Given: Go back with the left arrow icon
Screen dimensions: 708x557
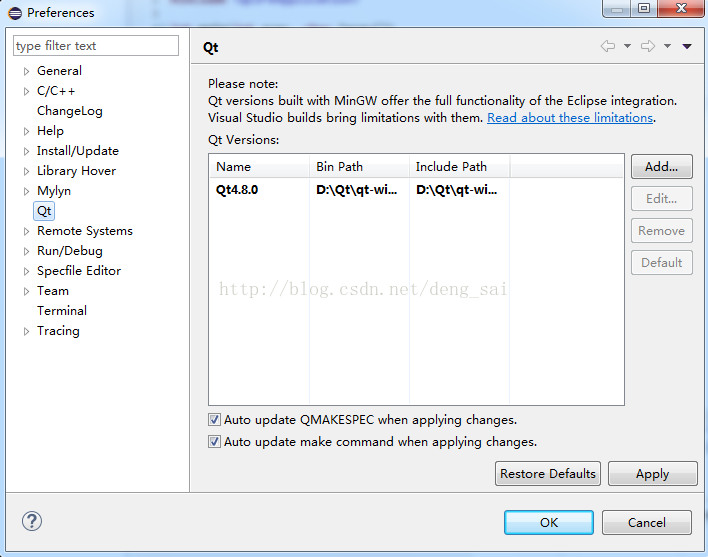Looking at the screenshot, I should pos(608,46).
